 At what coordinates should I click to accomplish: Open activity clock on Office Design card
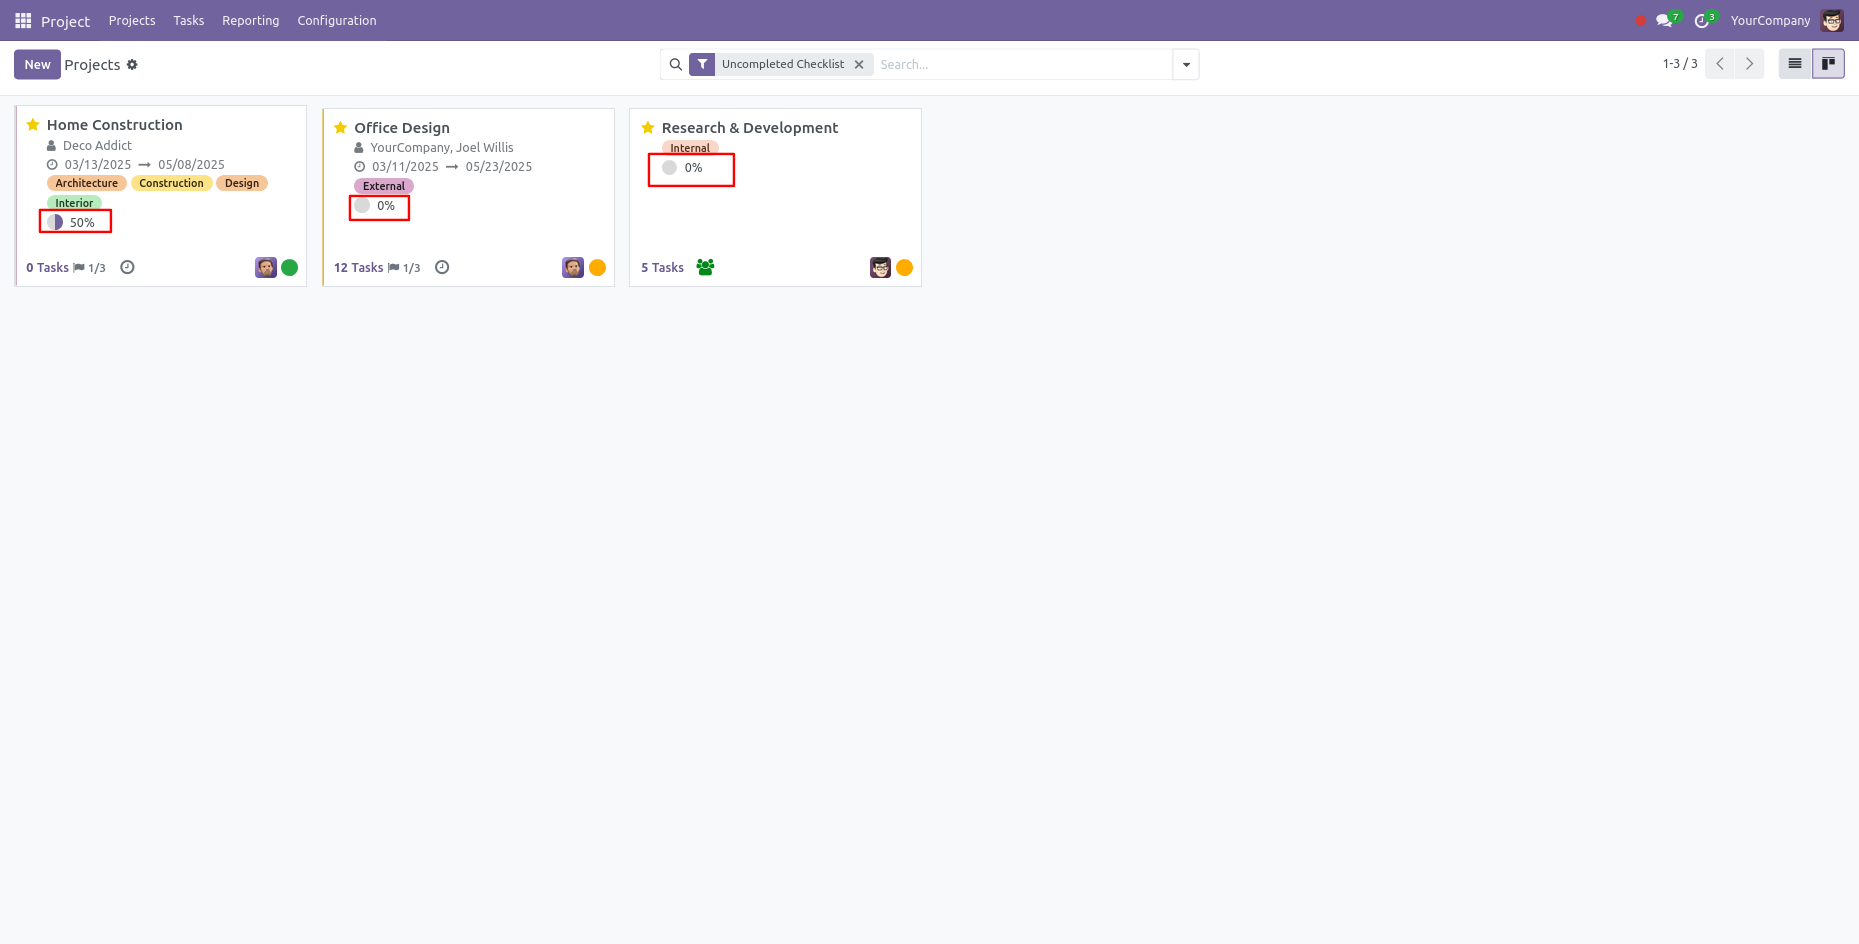442,267
